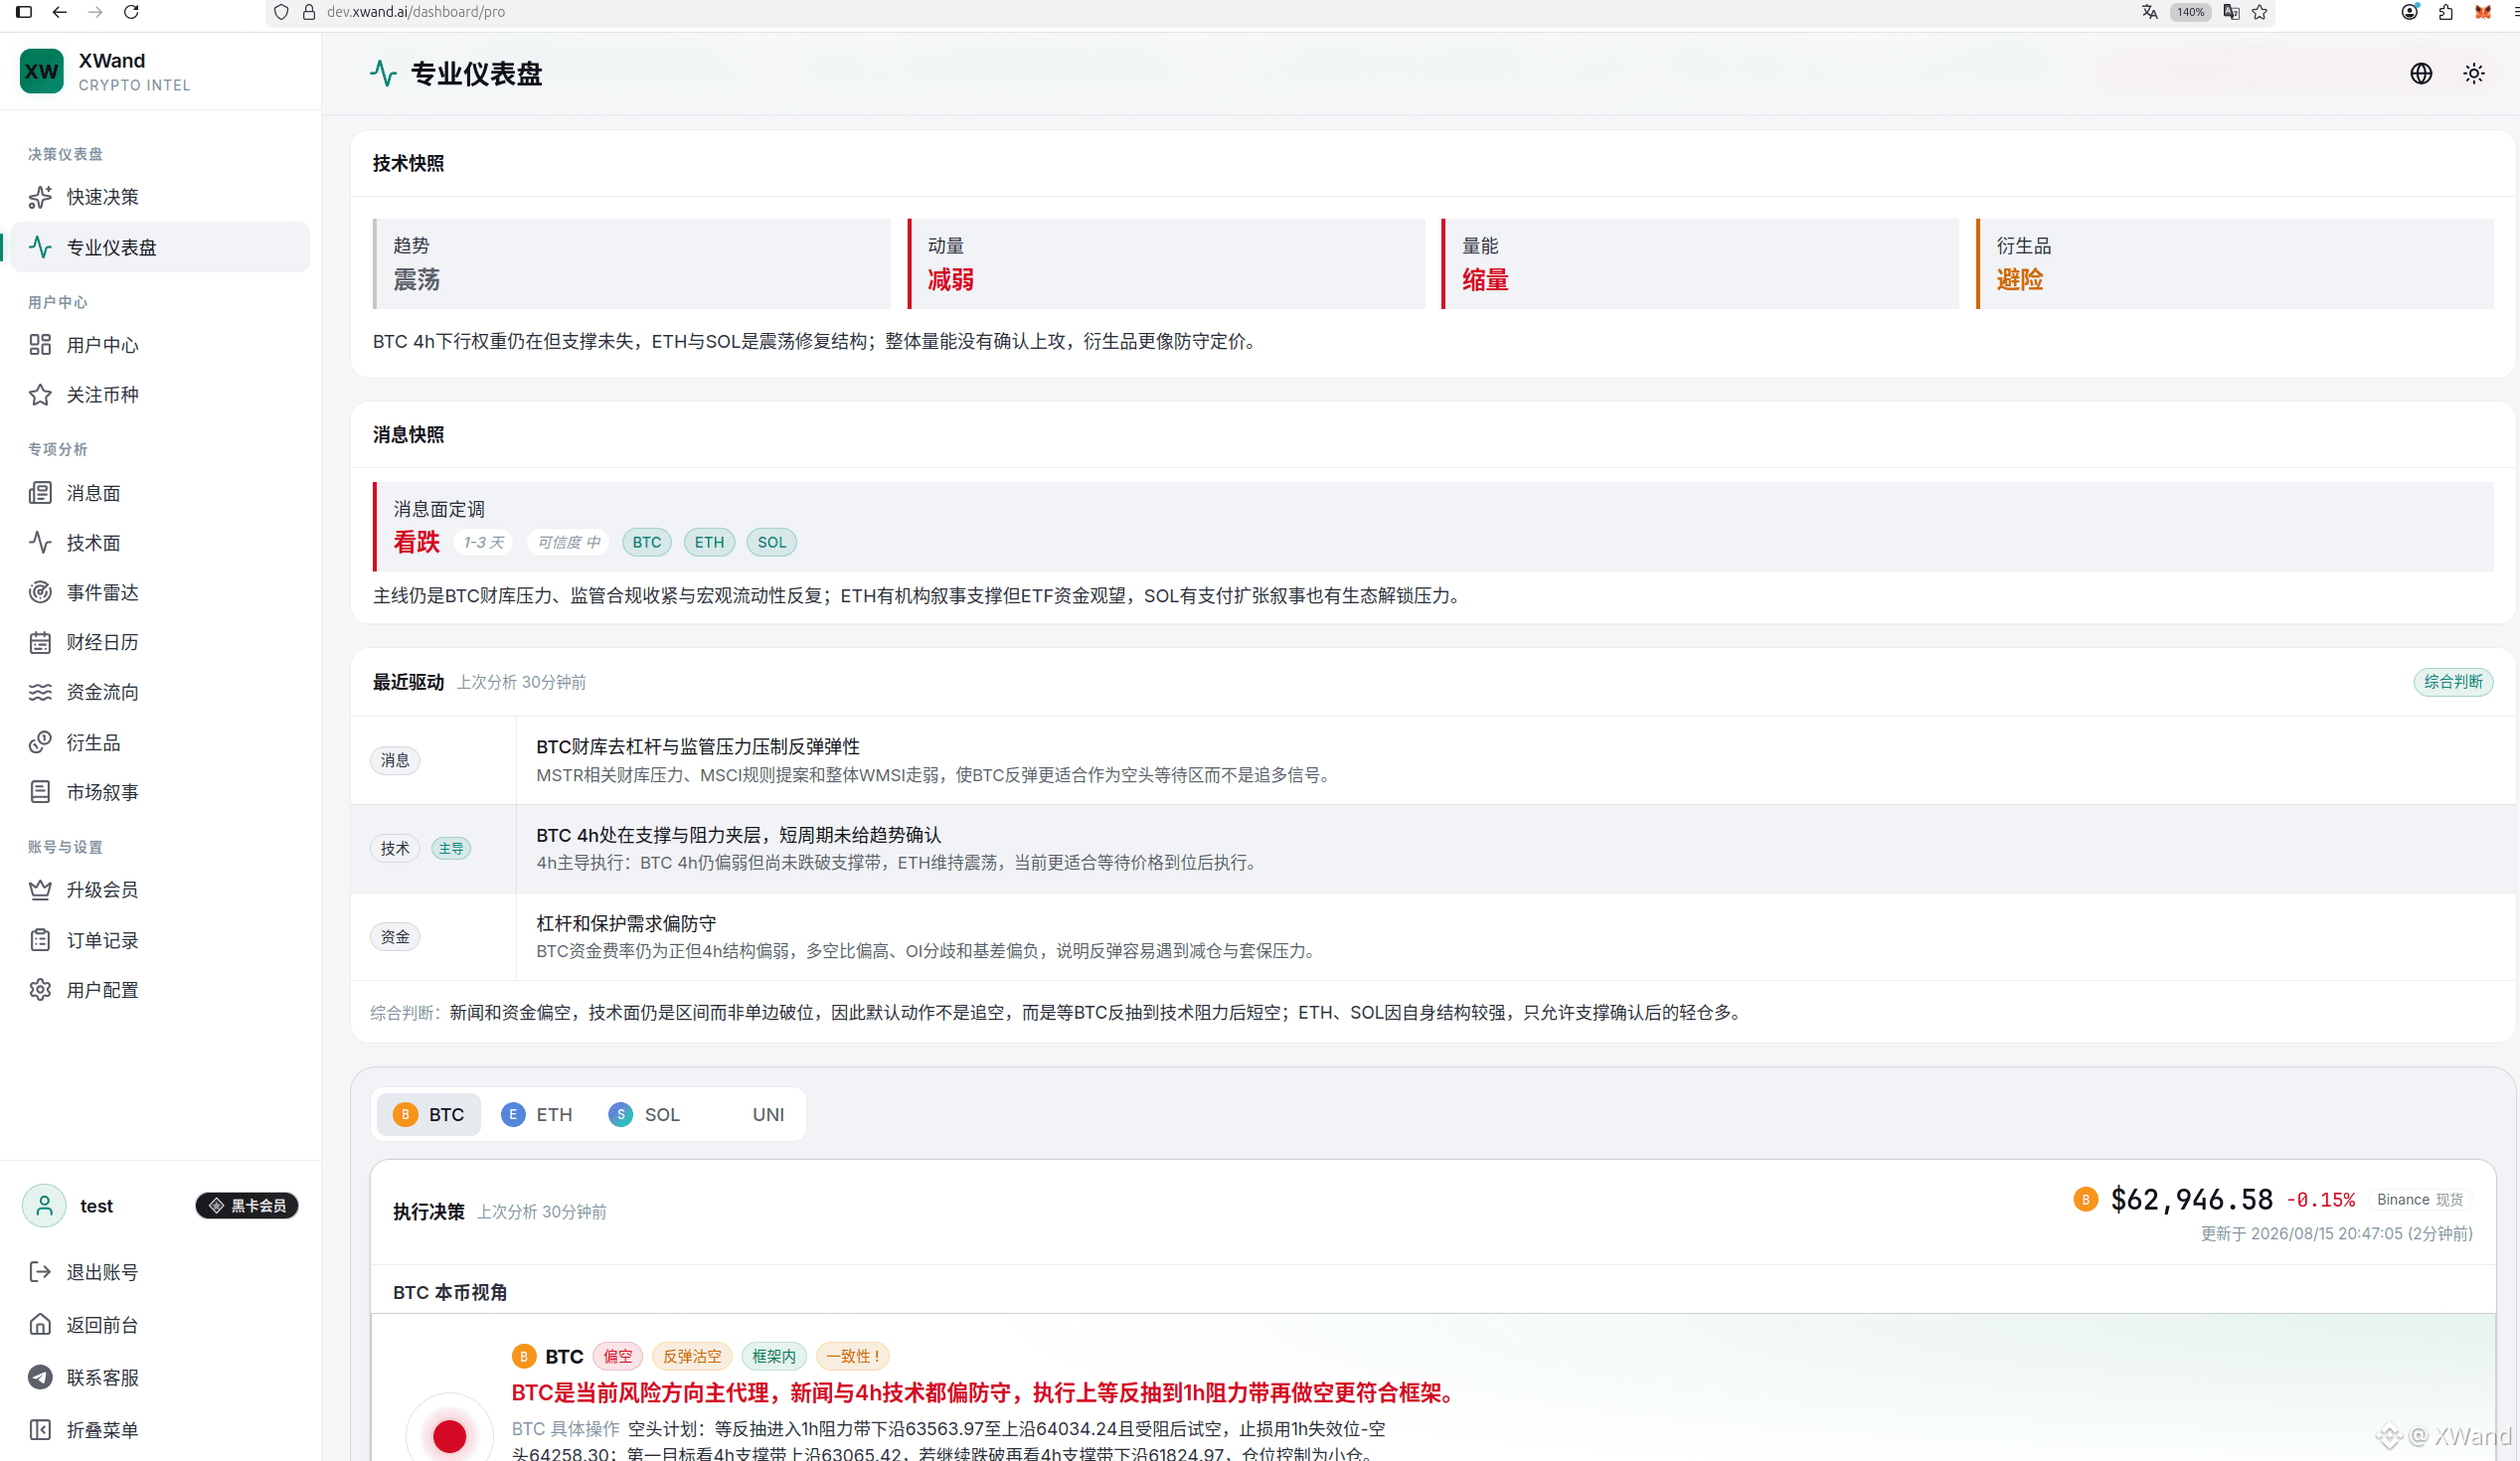Open 用户中心 page
The image size is (2520, 1461).
[x=160, y=345]
